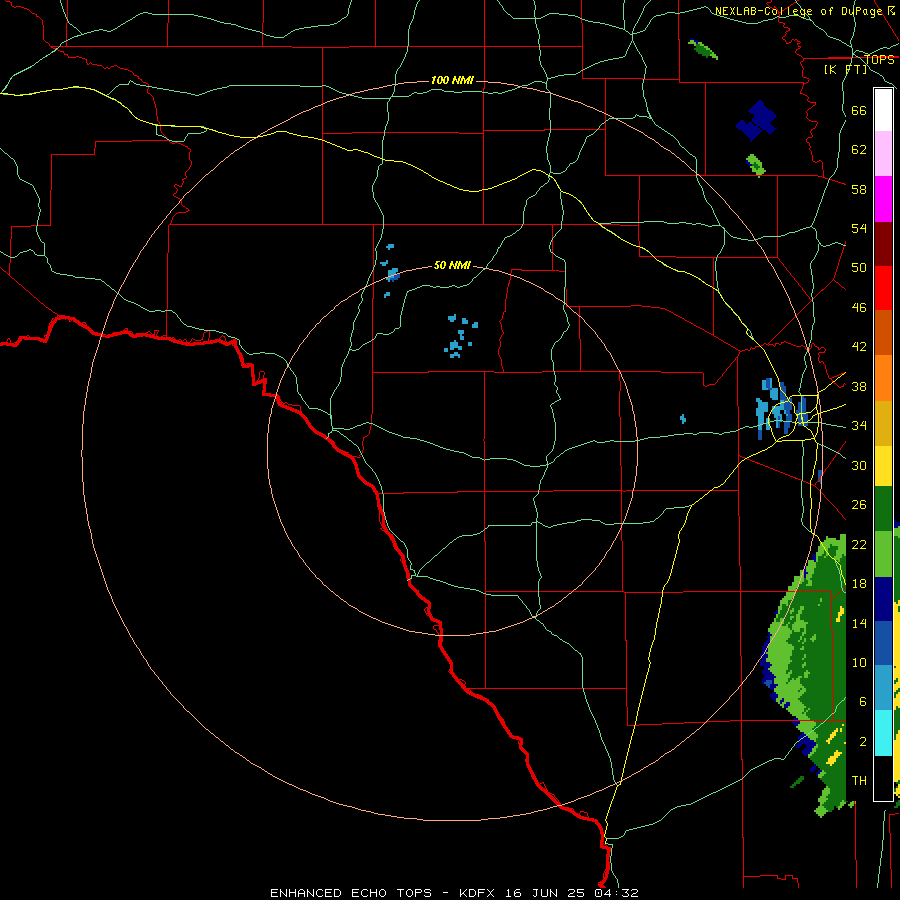
Task: Select the "ENHANCED ECHO TOPS" caption text
Action: click(x=351, y=893)
